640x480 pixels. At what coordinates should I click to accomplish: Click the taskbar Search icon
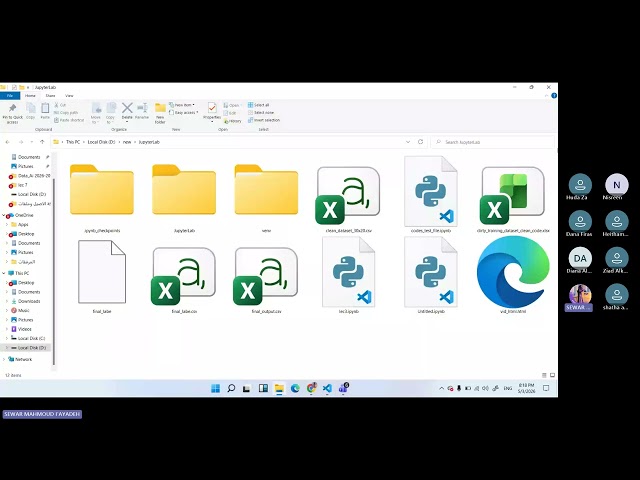[x=231, y=388]
